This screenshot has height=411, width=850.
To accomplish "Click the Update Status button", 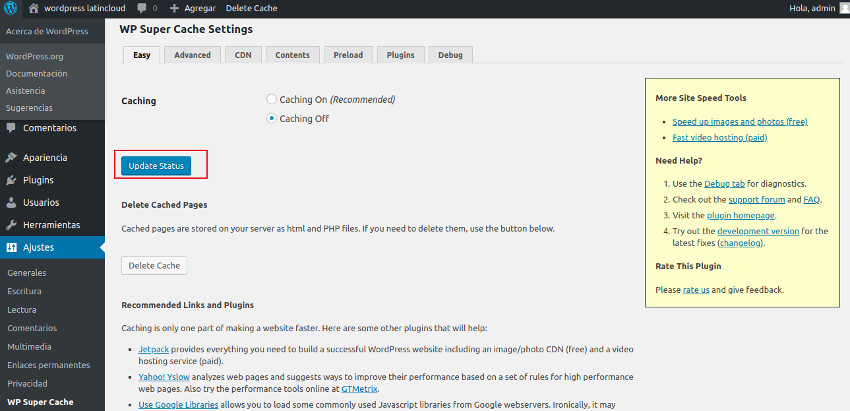I will [156, 166].
